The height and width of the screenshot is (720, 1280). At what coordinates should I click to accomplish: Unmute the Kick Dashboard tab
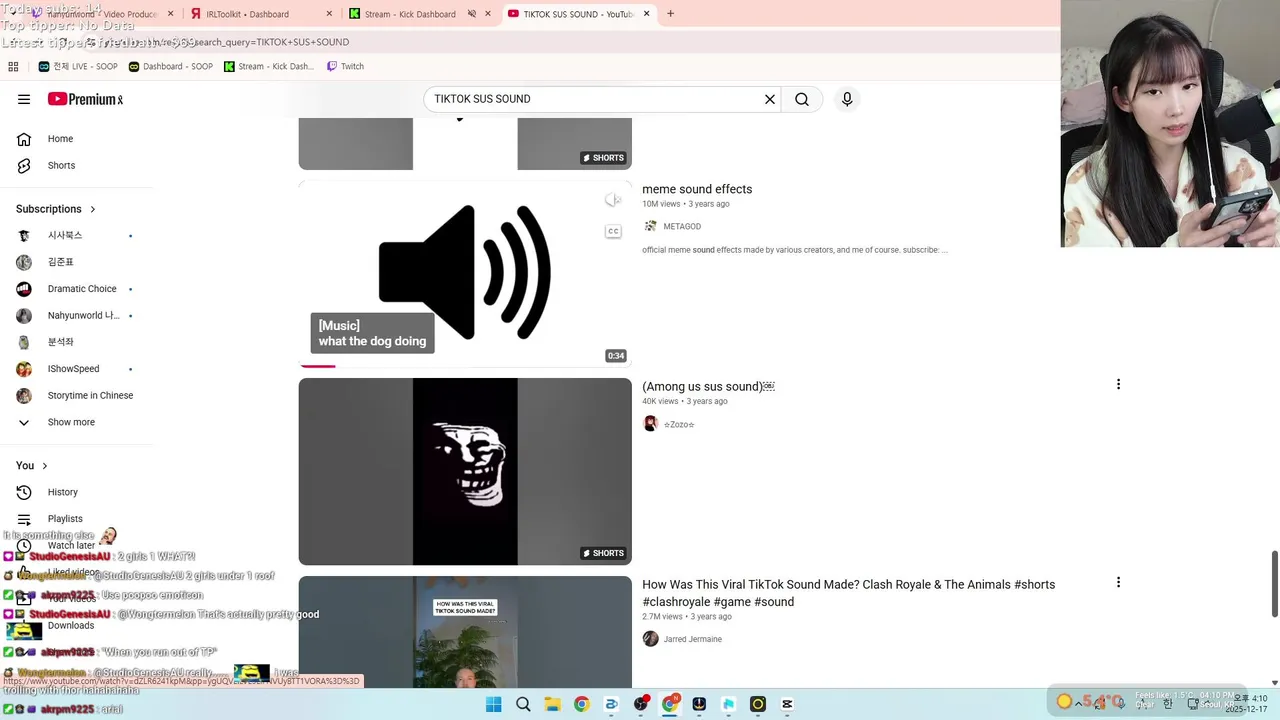coord(472,14)
